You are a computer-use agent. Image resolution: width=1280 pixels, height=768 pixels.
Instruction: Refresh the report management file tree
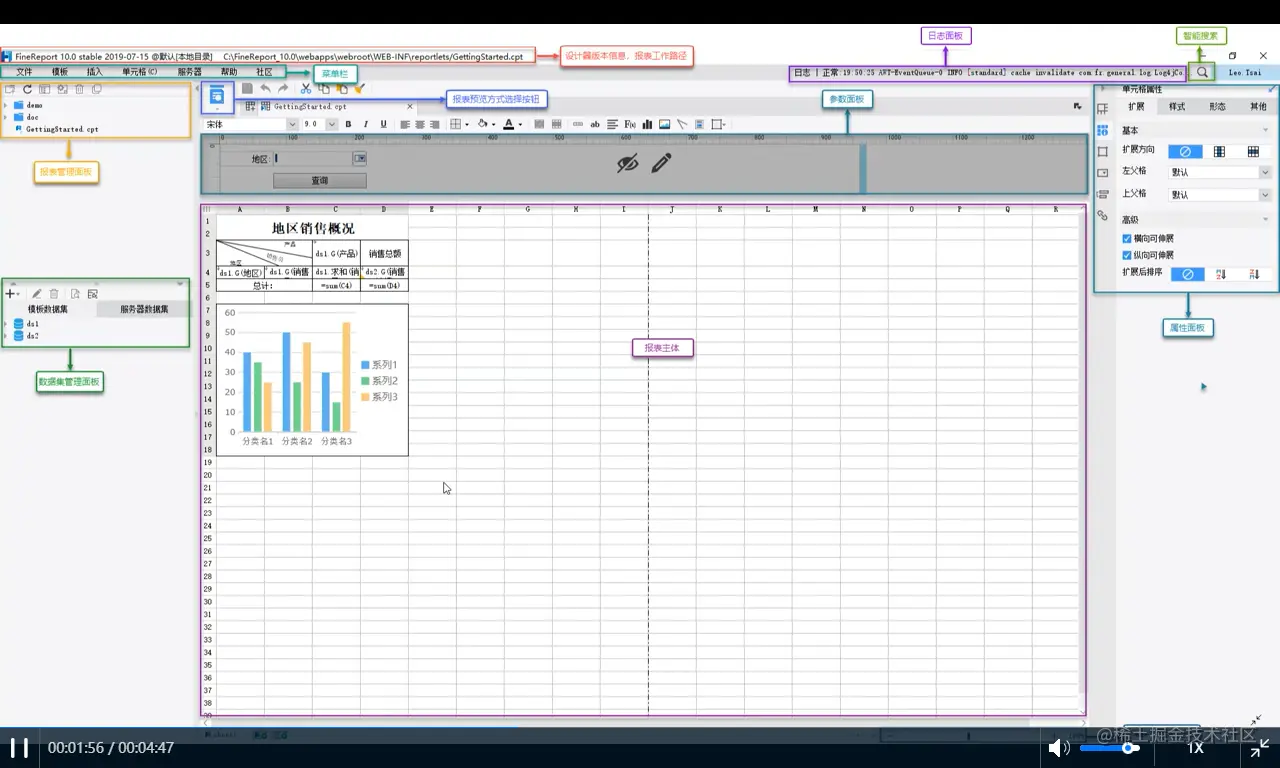27,89
